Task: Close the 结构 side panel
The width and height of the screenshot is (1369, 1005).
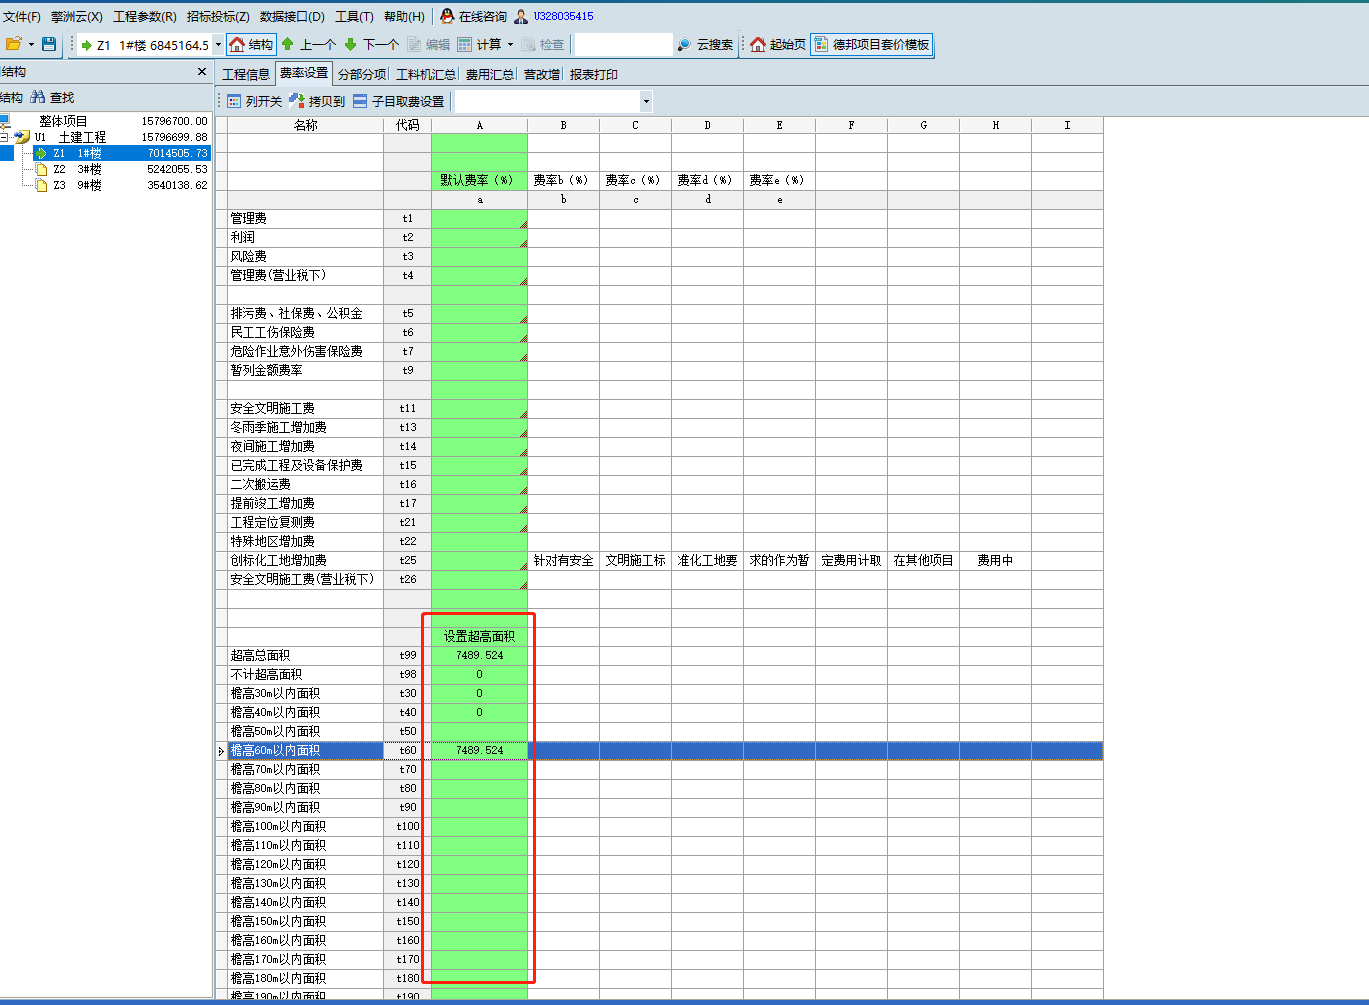Action: [202, 72]
